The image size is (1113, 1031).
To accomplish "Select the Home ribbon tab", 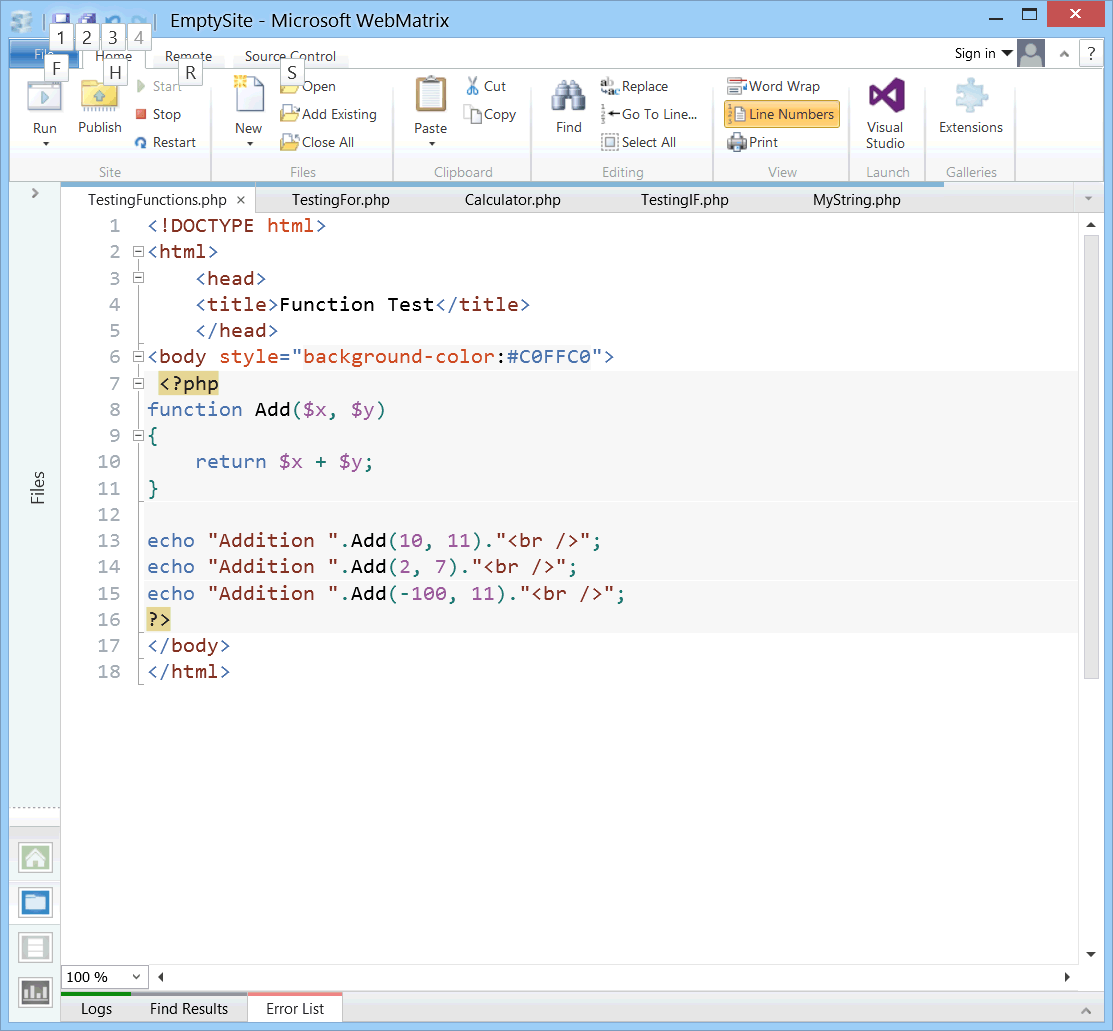I will [114, 56].
